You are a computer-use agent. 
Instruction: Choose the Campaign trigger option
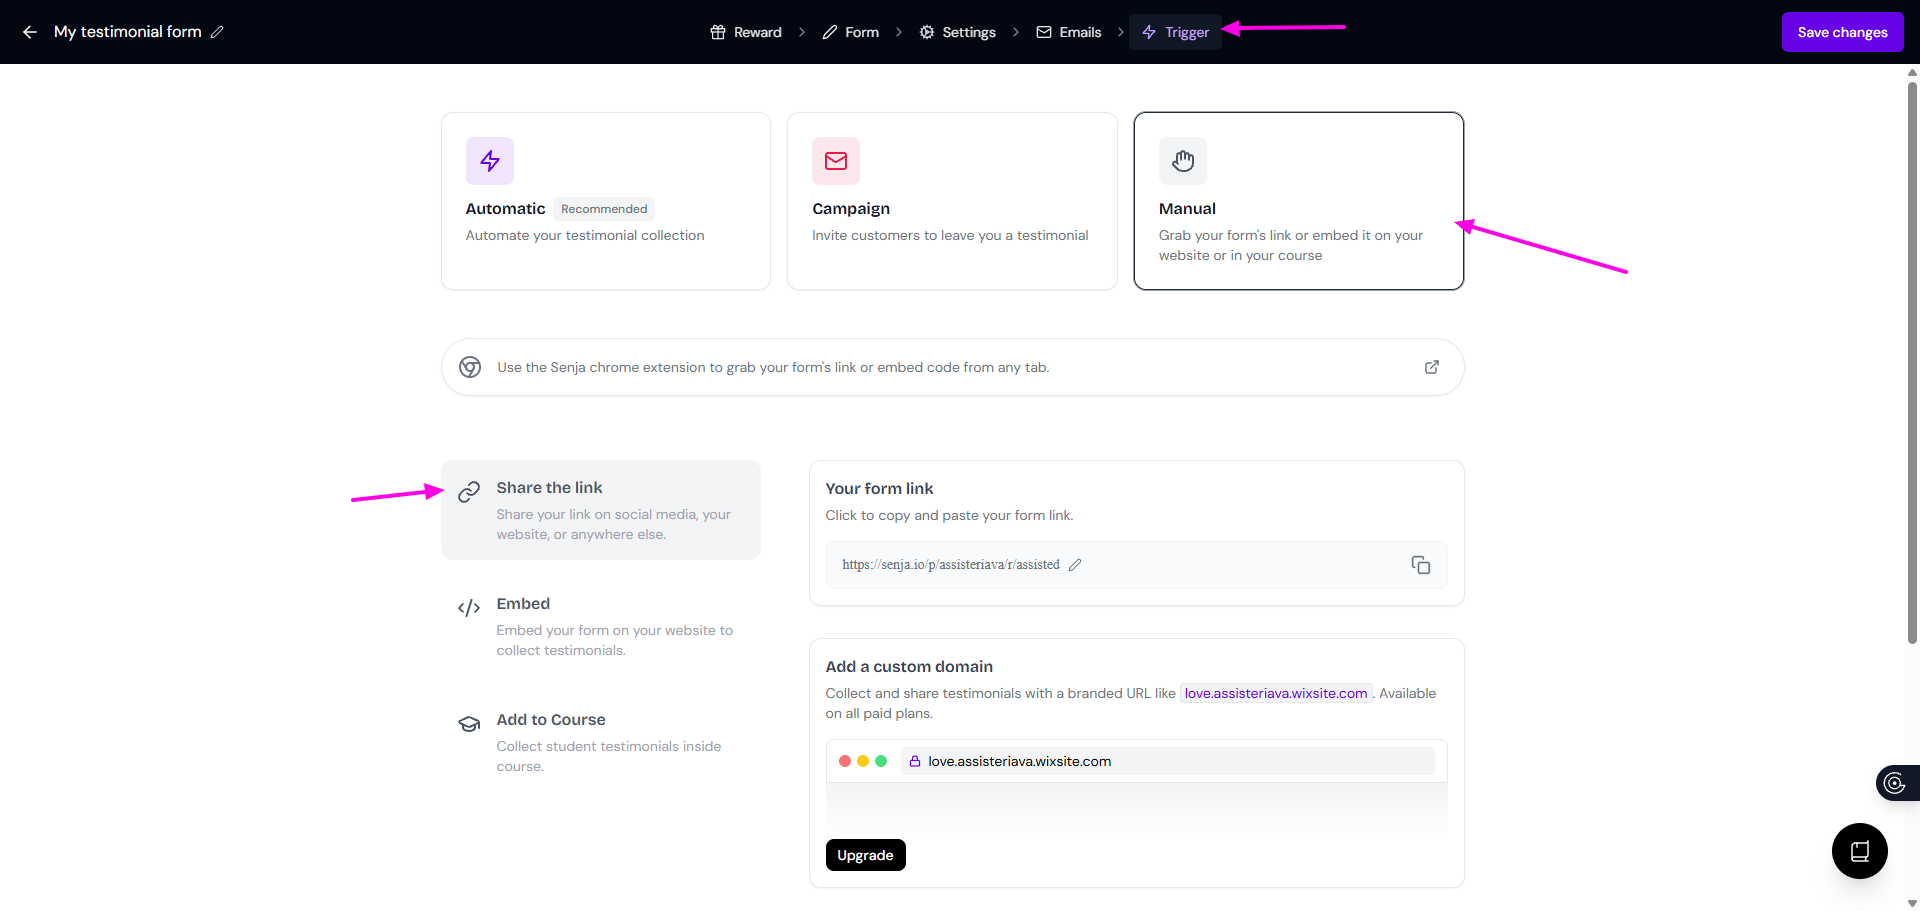coord(951,201)
